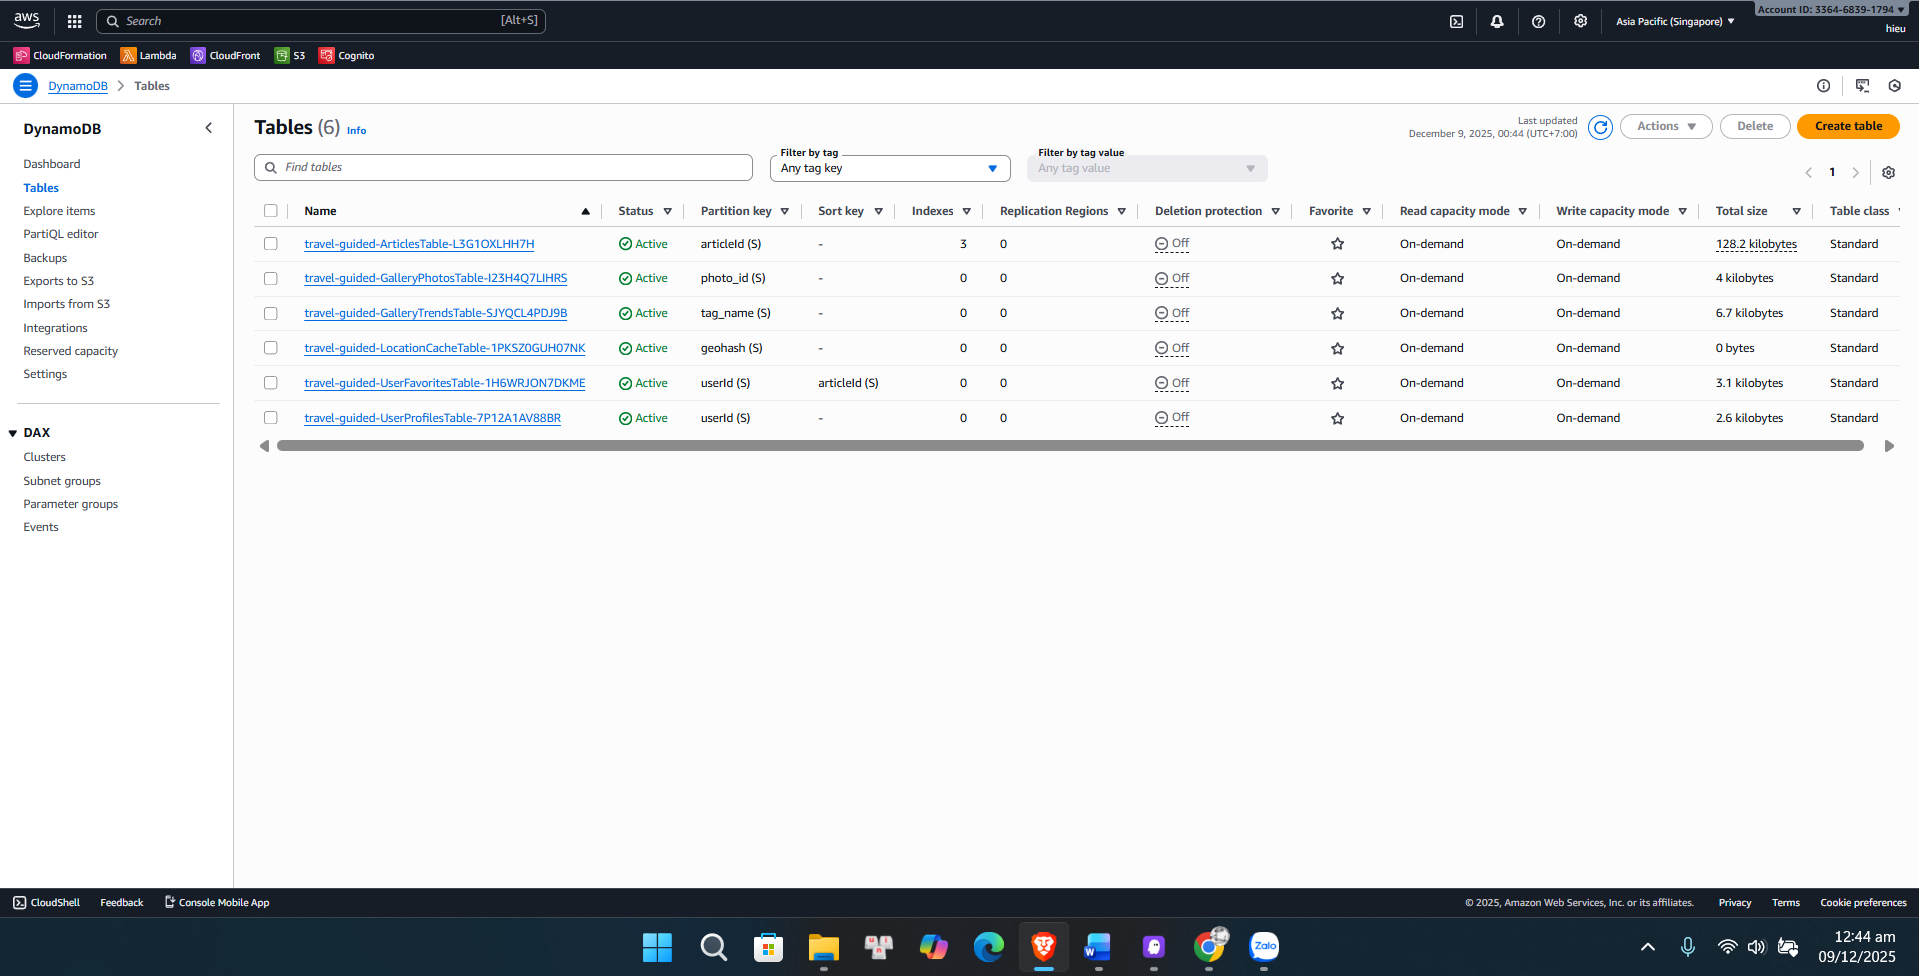
Task: Open Lambda from the favorites bar
Action: point(148,55)
